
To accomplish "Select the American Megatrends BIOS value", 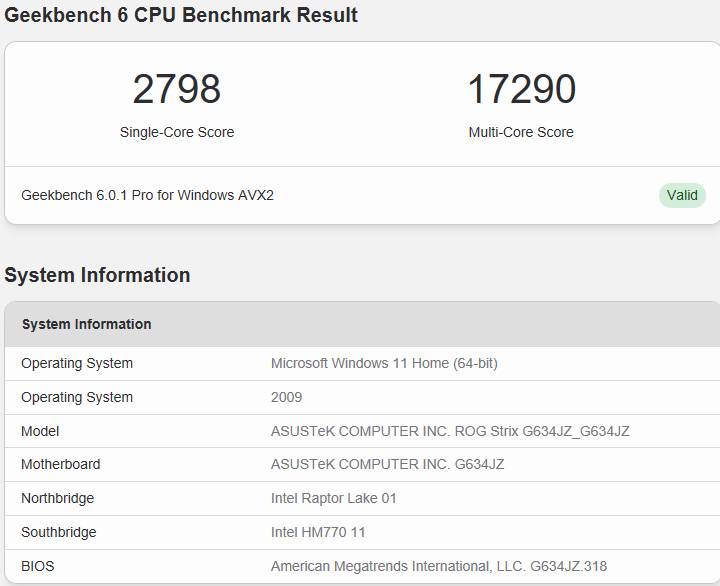I will (x=438, y=566).
